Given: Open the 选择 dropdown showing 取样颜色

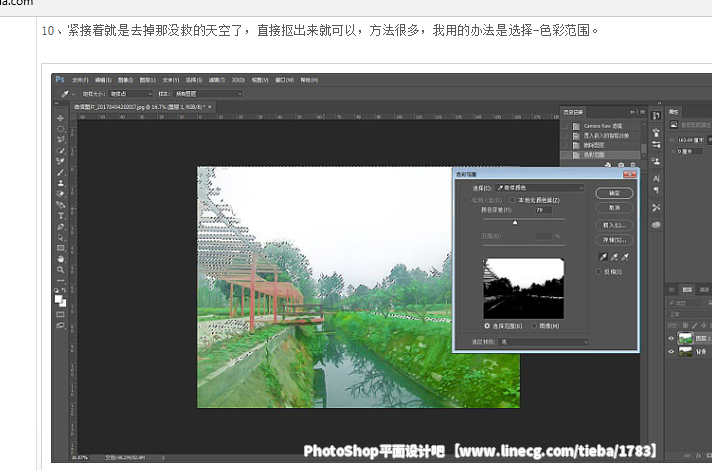Looking at the screenshot, I should [x=540, y=188].
